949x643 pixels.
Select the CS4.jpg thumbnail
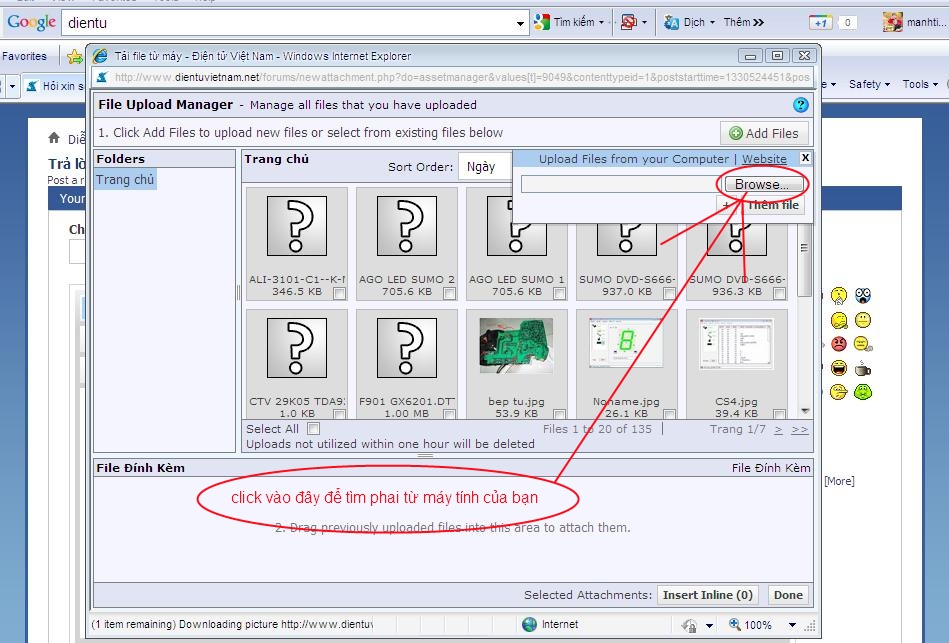pos(736,345)
